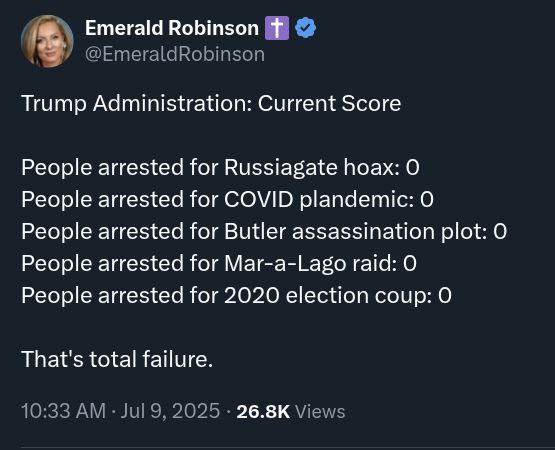
Task: Open Emerald Robinson's profile avatar photo
Action: (x=47, y=41)
